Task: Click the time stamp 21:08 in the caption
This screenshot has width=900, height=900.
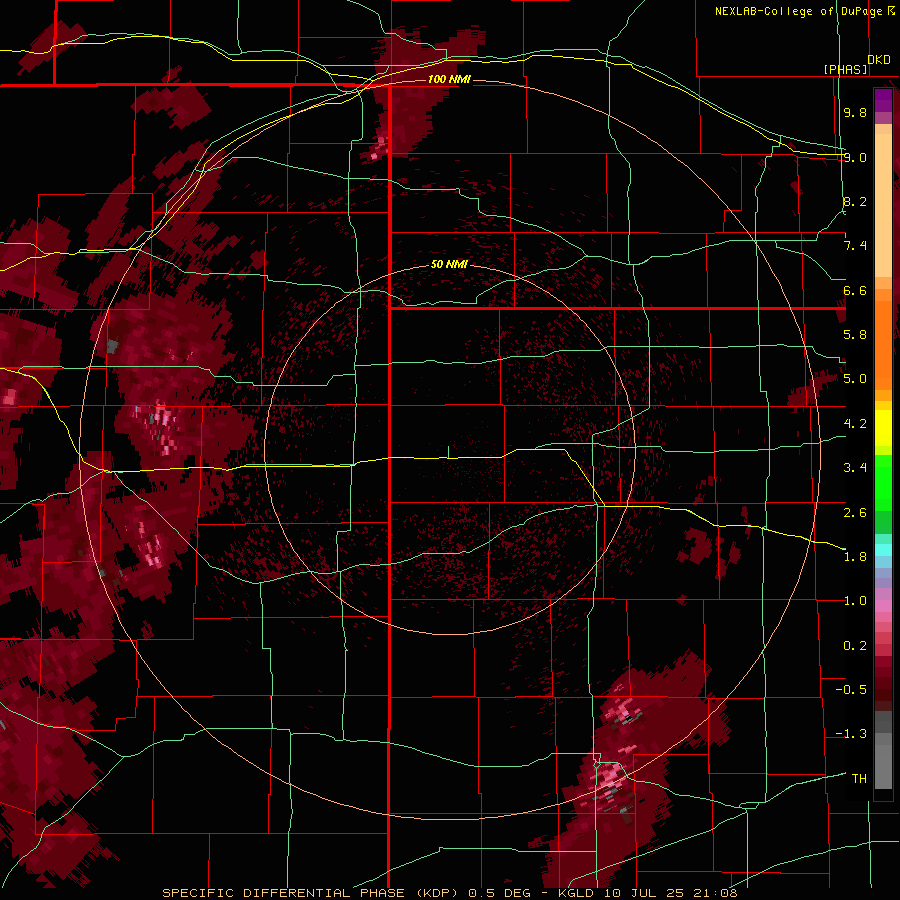Action: tap(714, 893)
